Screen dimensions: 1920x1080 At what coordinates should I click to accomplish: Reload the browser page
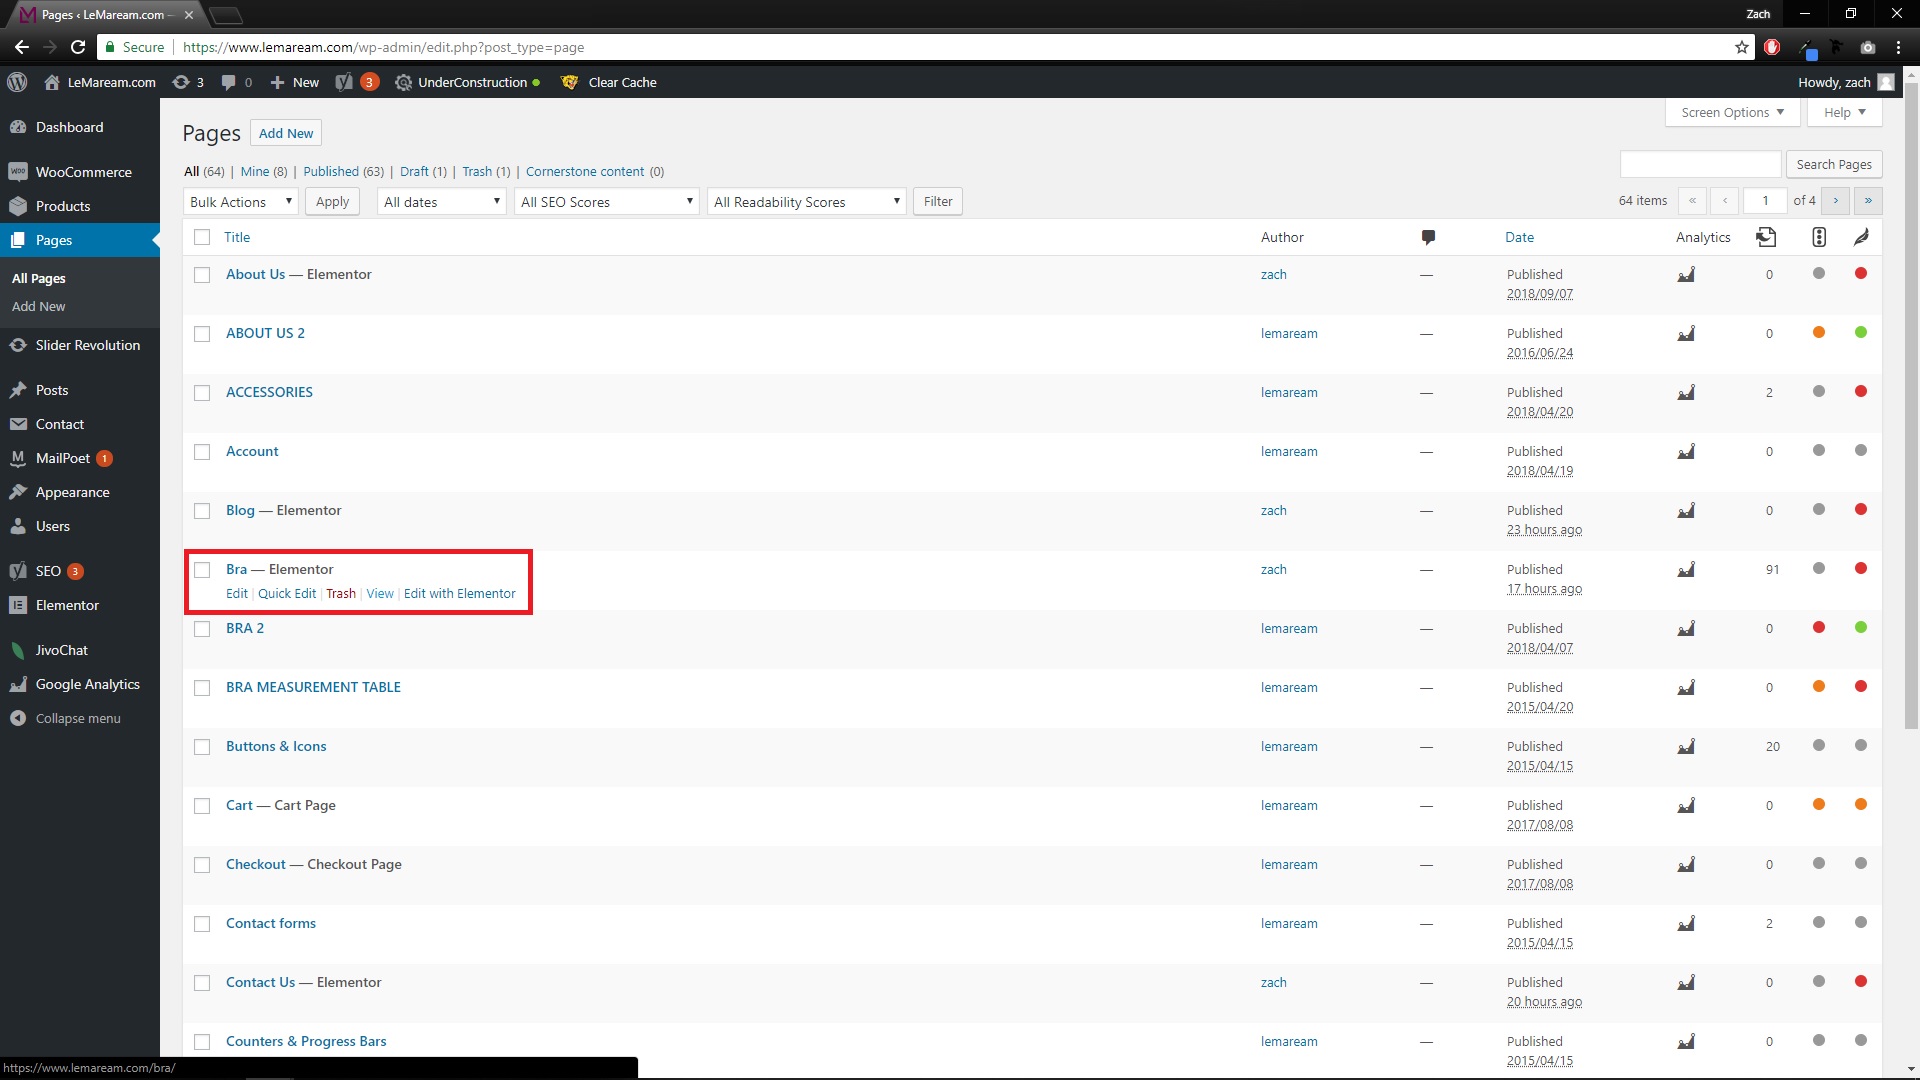[x=78, y=47]
